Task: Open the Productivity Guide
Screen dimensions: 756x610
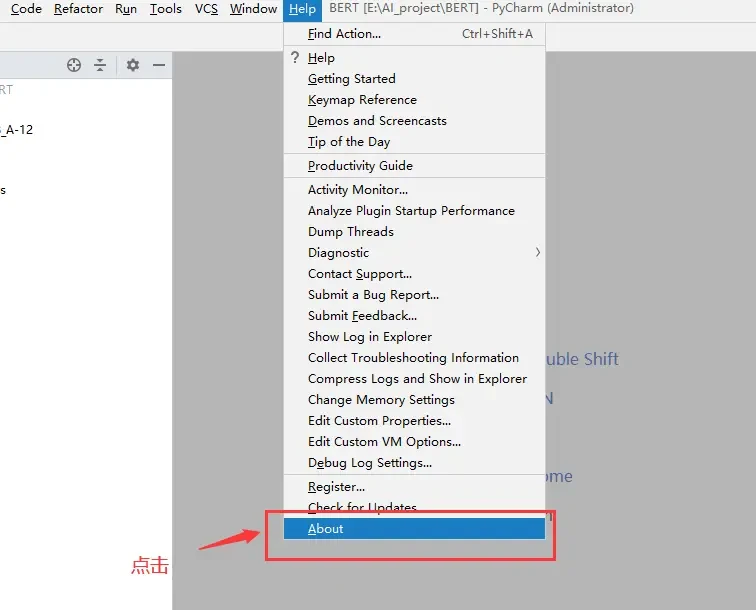Action: [360, 166]
